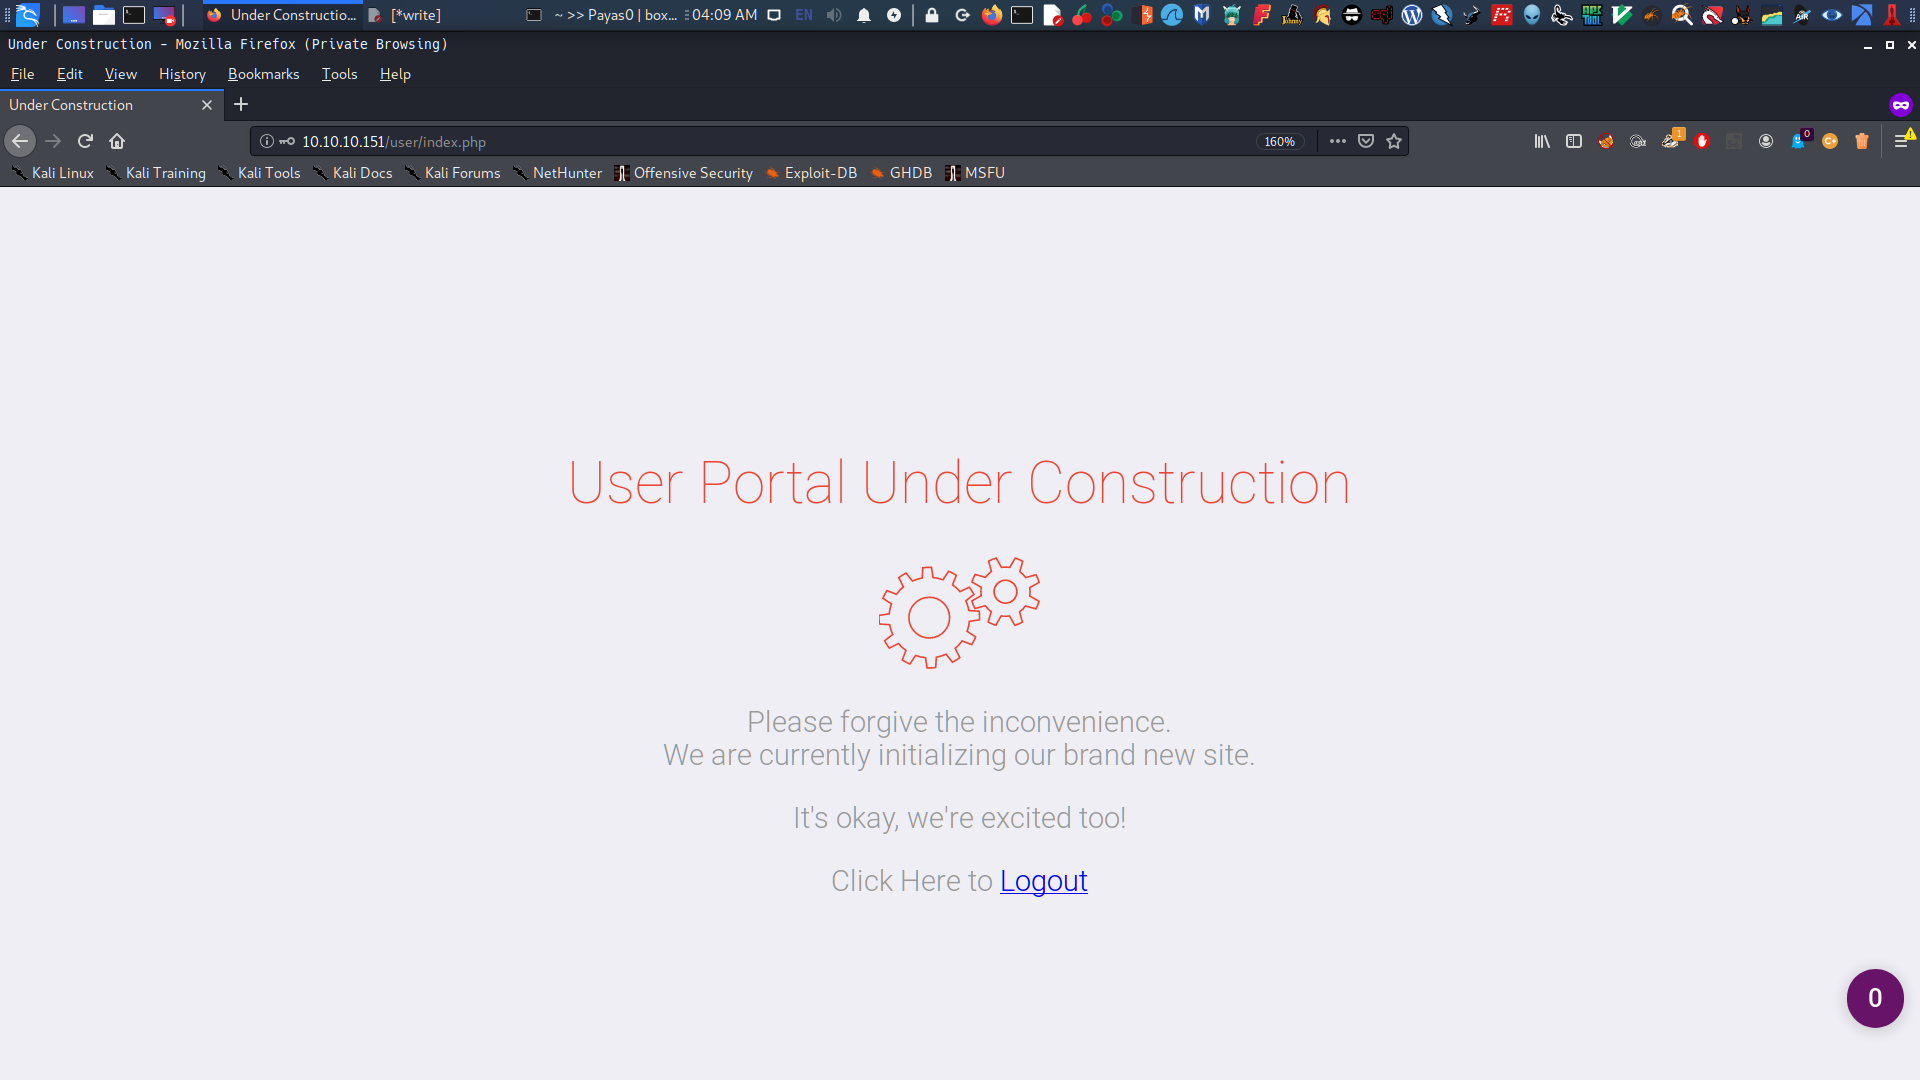
Task: Toggle the panel volume speaker
Action: click(834, 15)
